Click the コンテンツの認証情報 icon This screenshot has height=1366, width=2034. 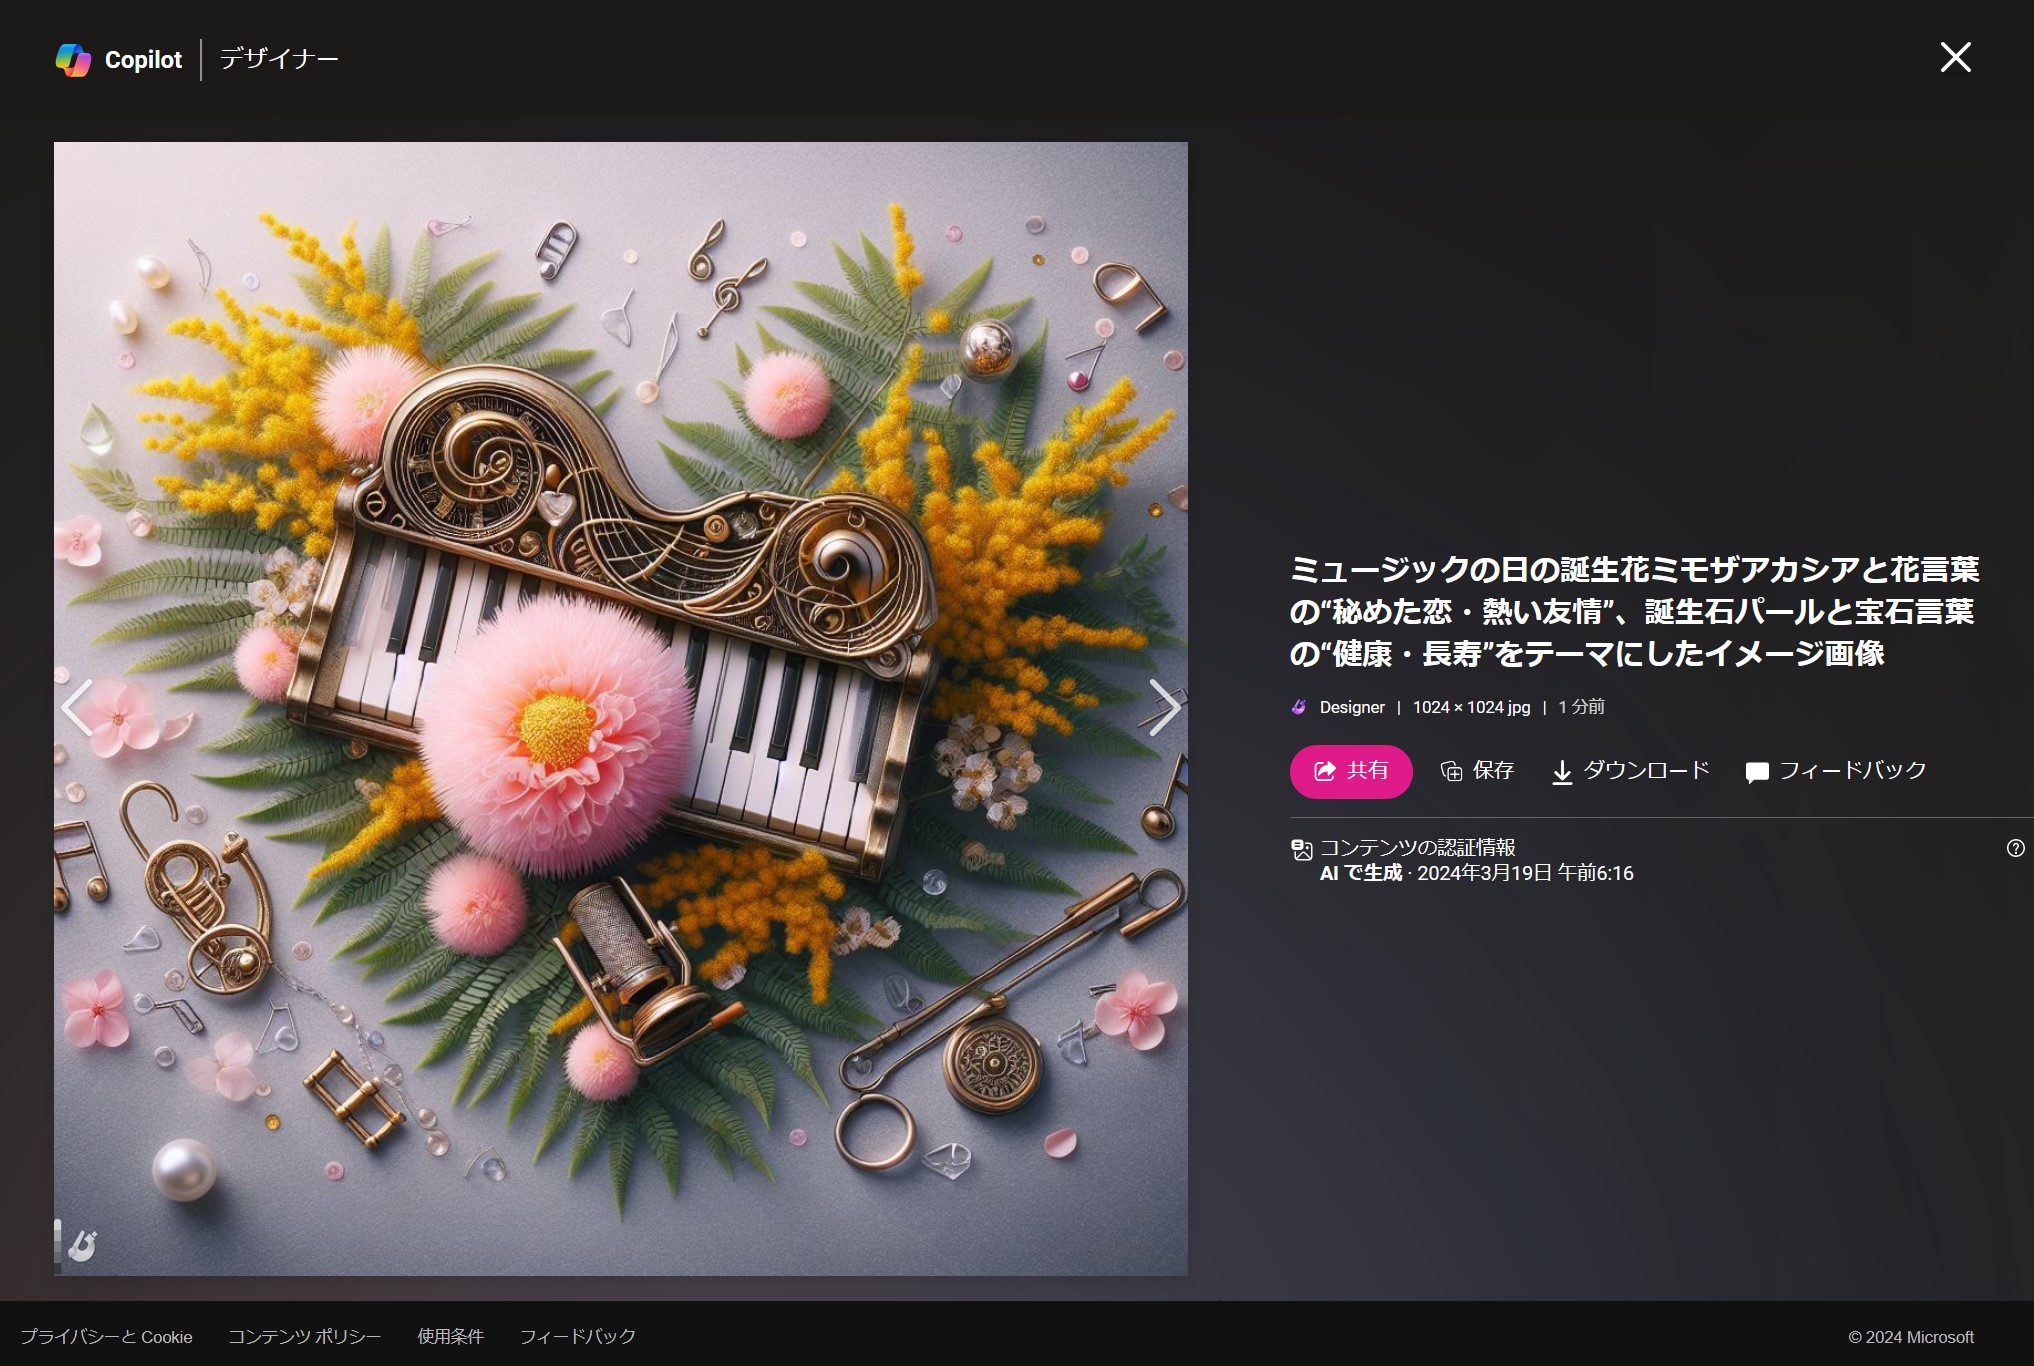1301,850
